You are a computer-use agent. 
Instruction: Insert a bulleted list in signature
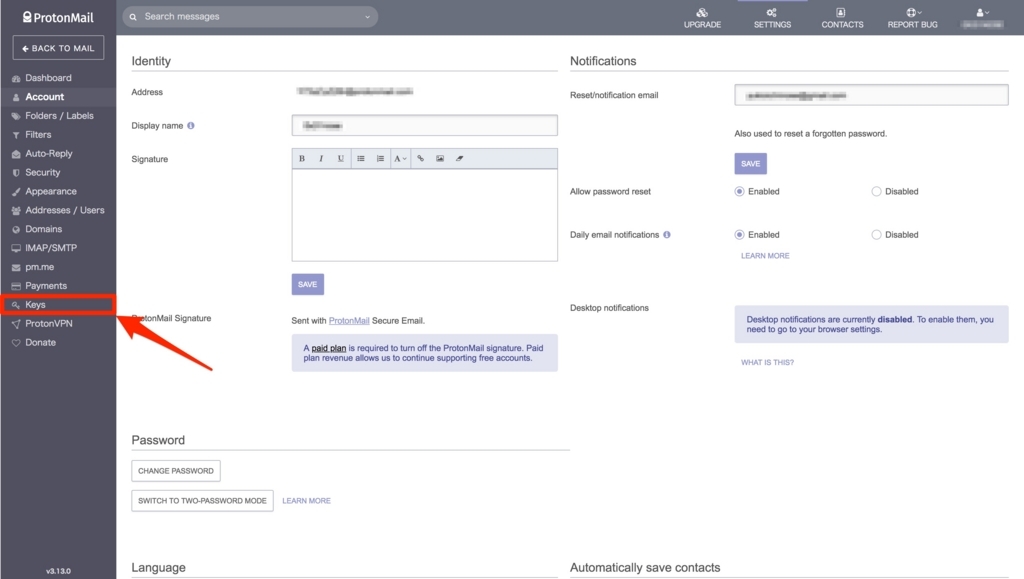(x=360, y=159)
